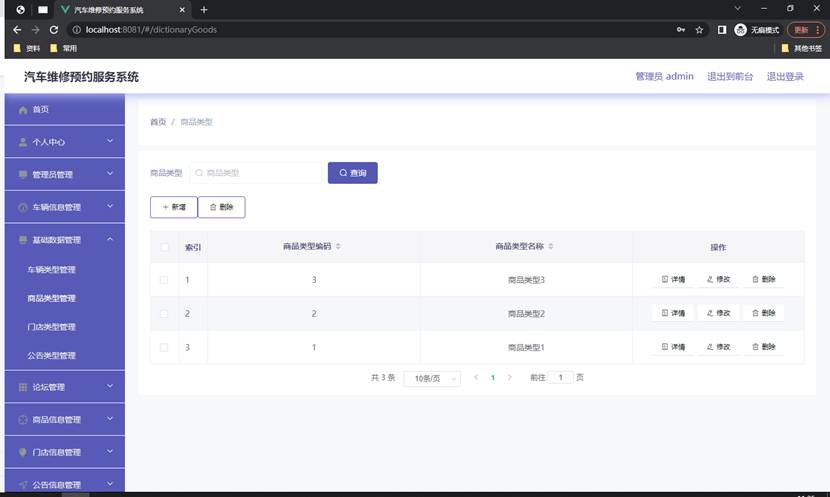Screen dimensions: 830x497
Task: Click the 商品类型1 name cell
Action: tap(526, 348)
